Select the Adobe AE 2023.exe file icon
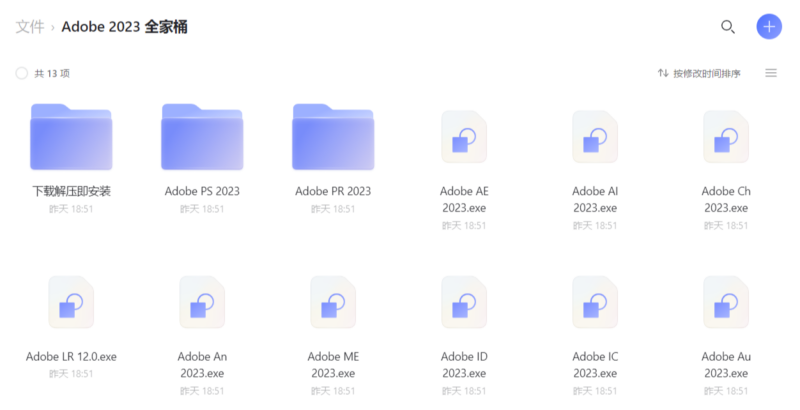Image resolution: width=800 pixels, height=410 pixels. point(464,137)
